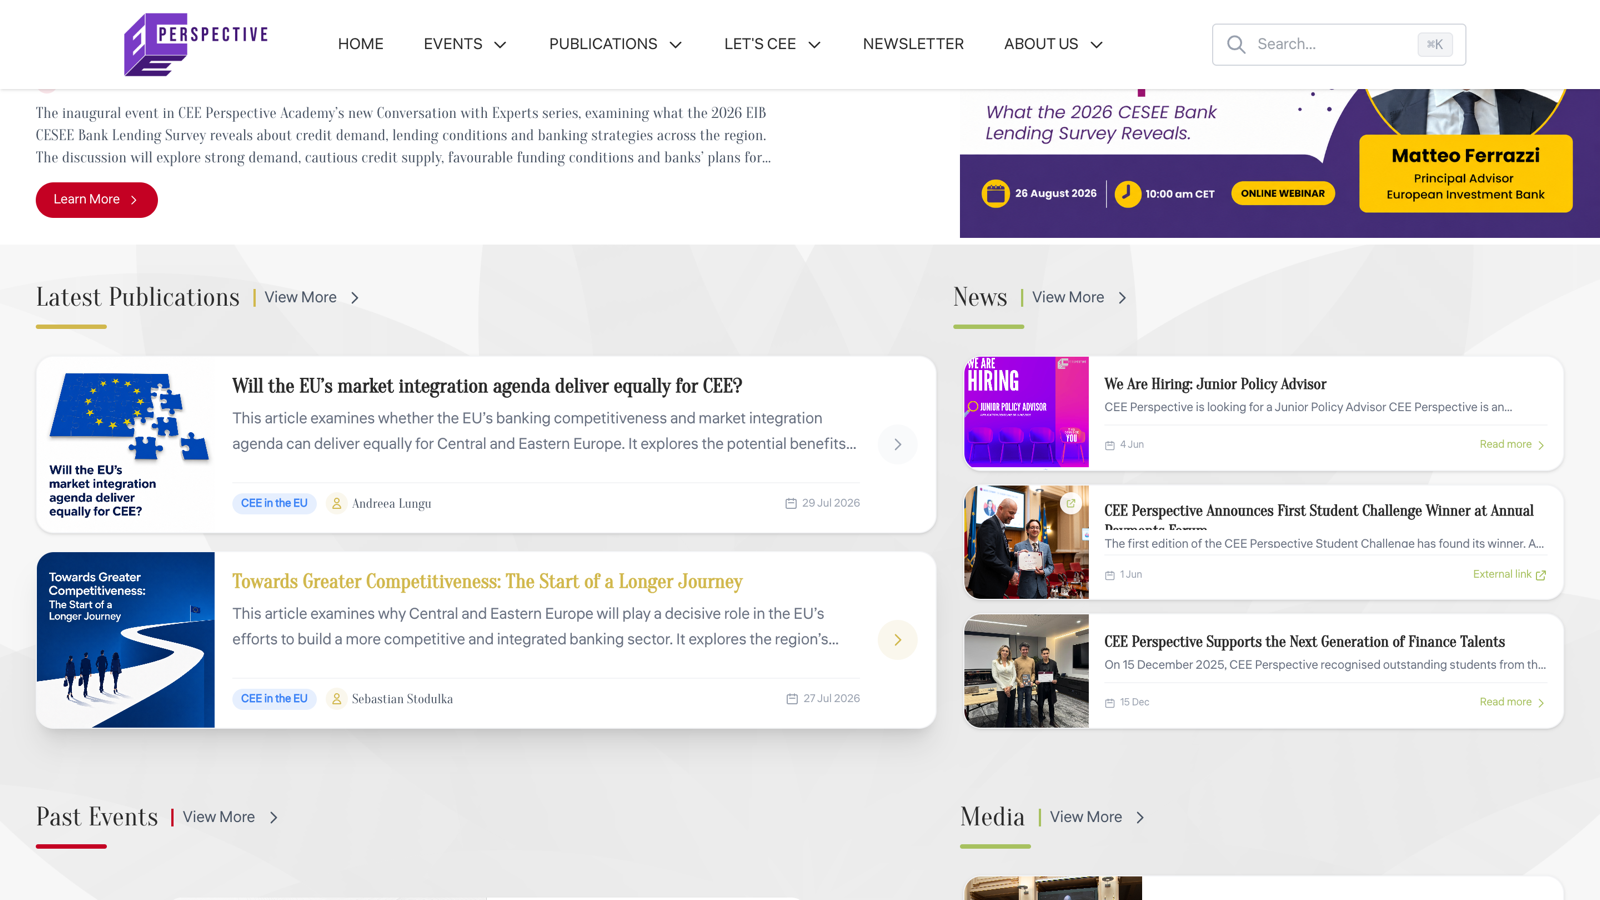Open the NEWSLETTER page
Screen dimensions: 1600x900
click(x=913, y=44)
